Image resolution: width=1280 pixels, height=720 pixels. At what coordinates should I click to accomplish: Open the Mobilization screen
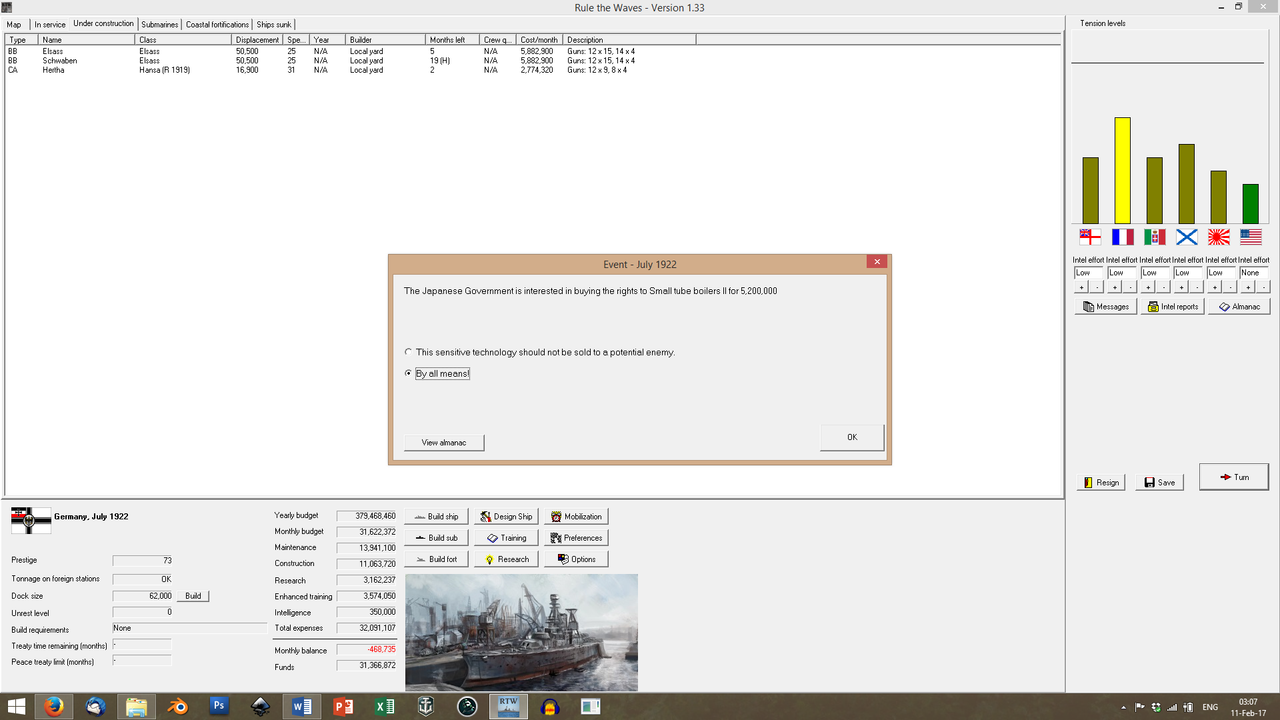pyautogui.click(x=576, y=517)
